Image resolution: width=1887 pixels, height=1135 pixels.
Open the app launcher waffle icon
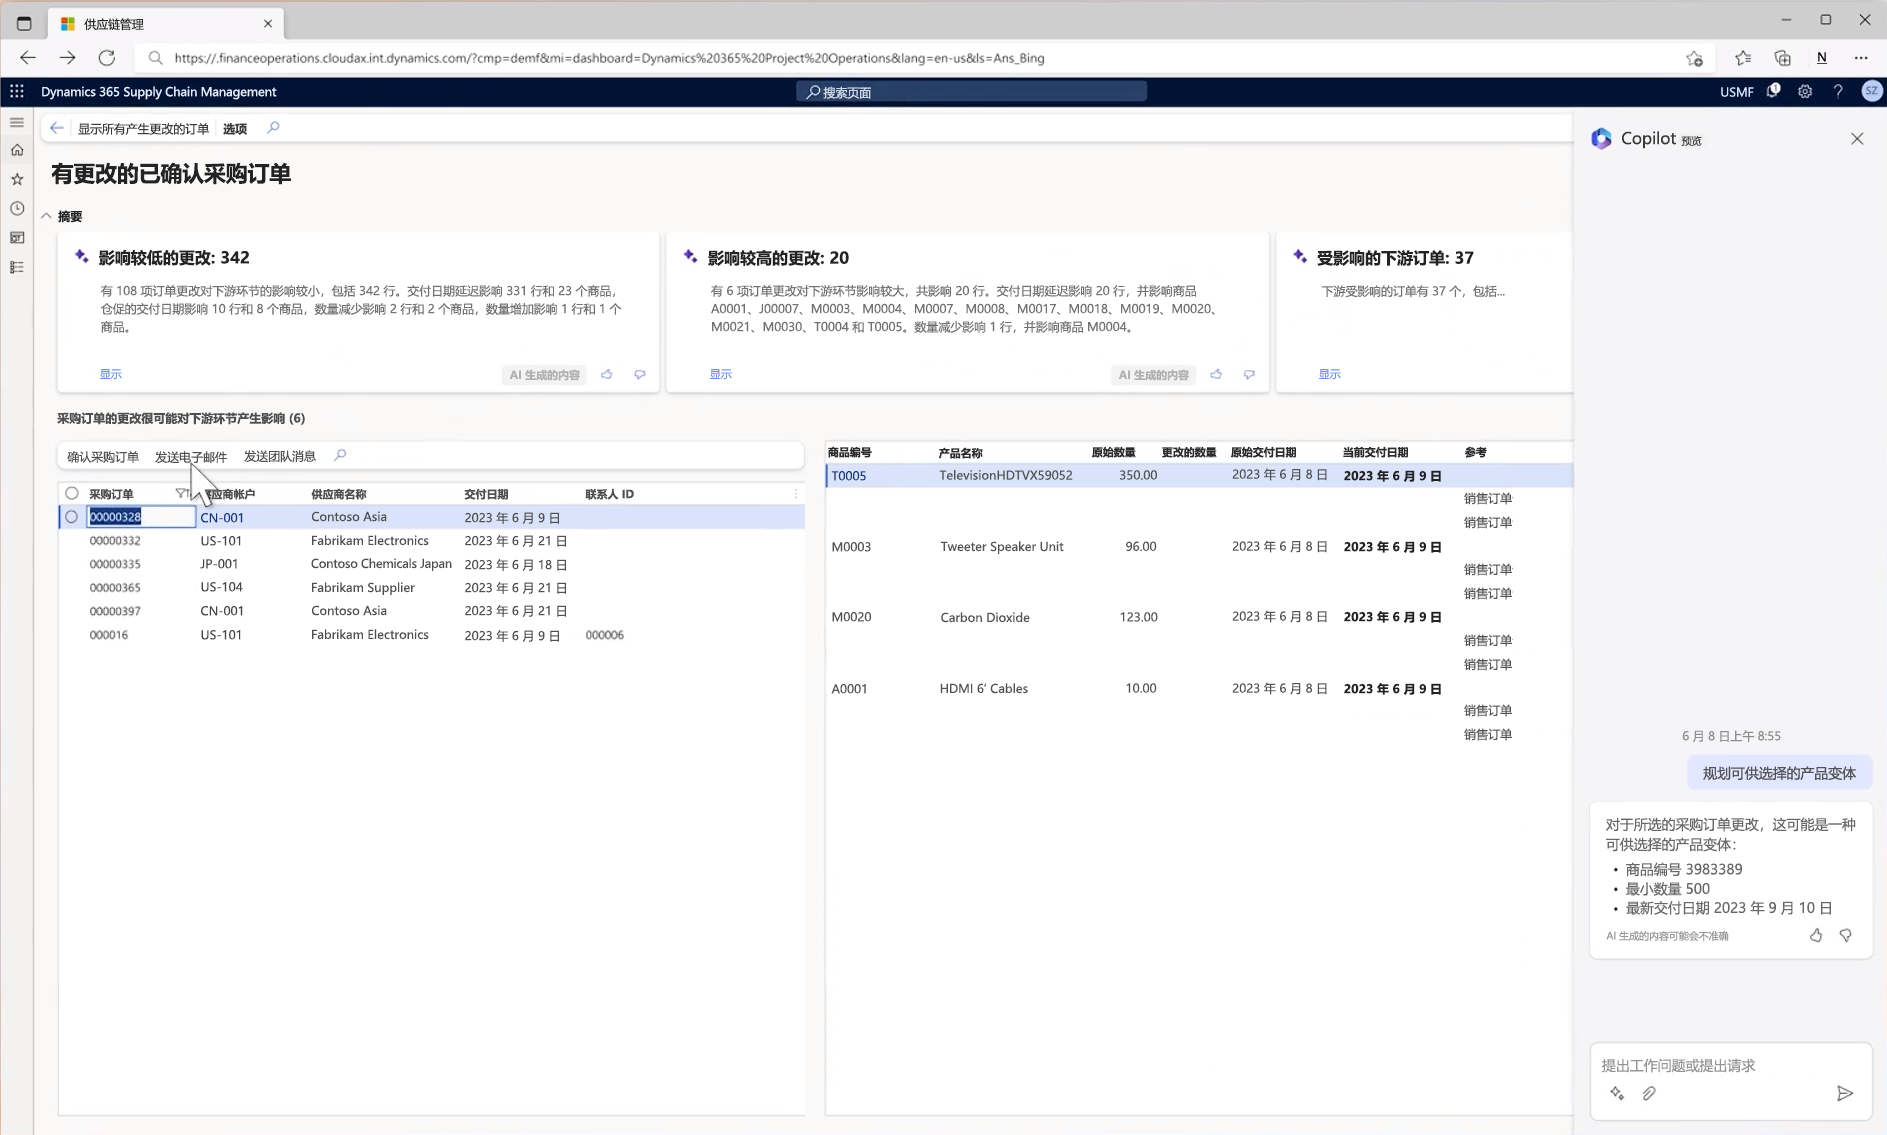click(17, 91)
